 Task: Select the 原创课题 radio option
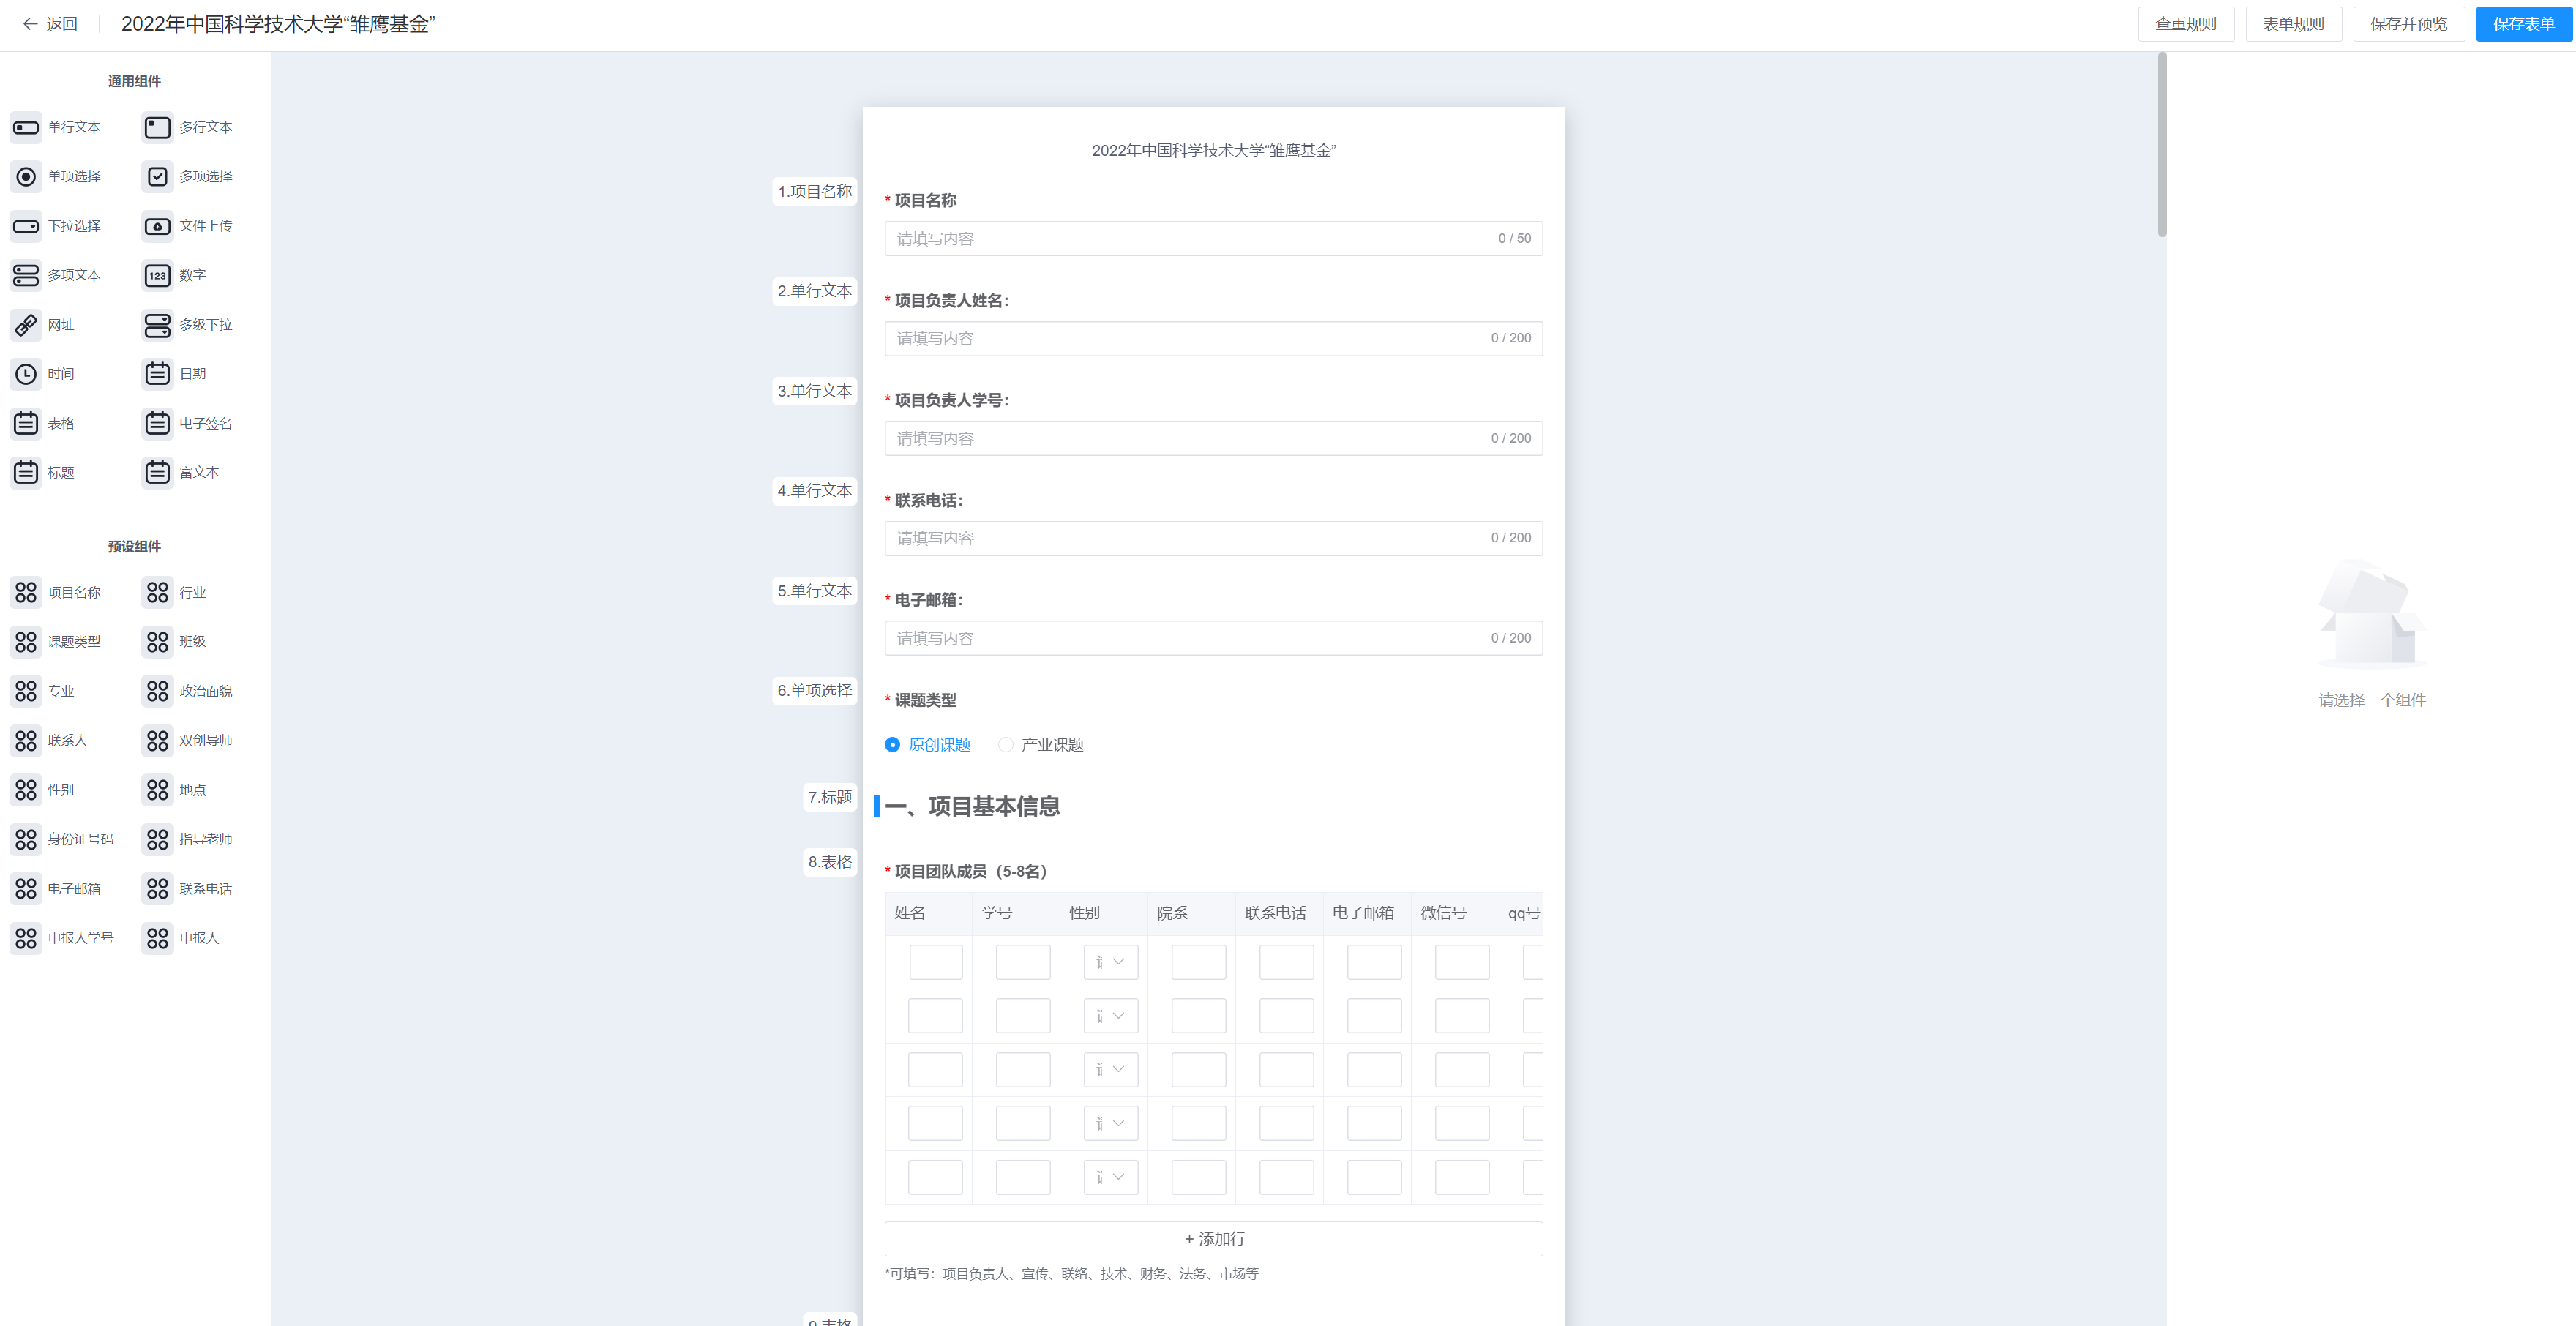892,745
